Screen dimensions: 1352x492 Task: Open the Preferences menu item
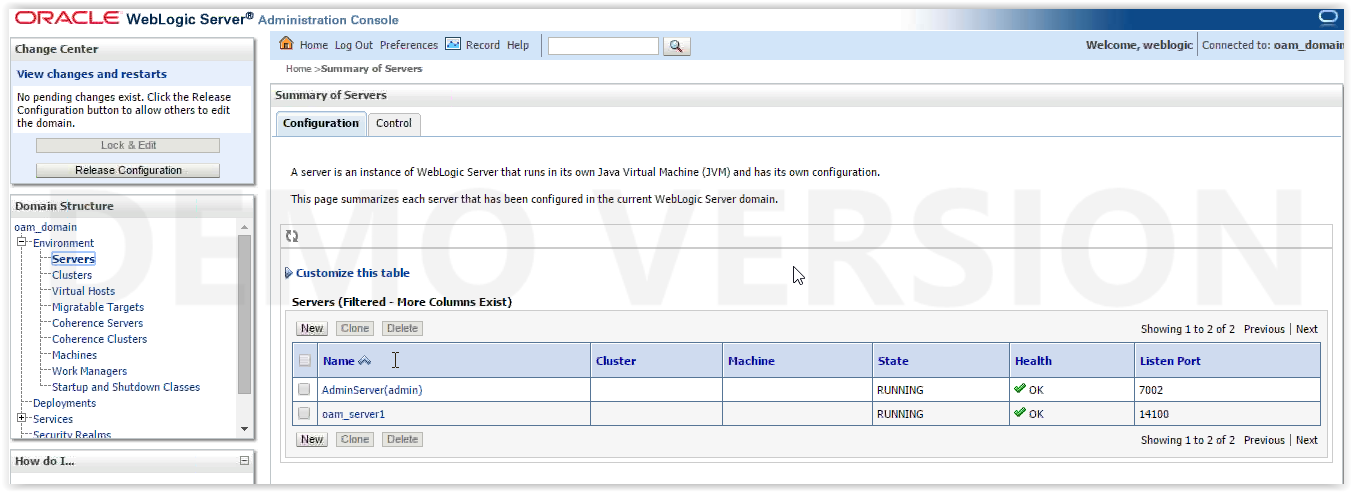point(409,45)
